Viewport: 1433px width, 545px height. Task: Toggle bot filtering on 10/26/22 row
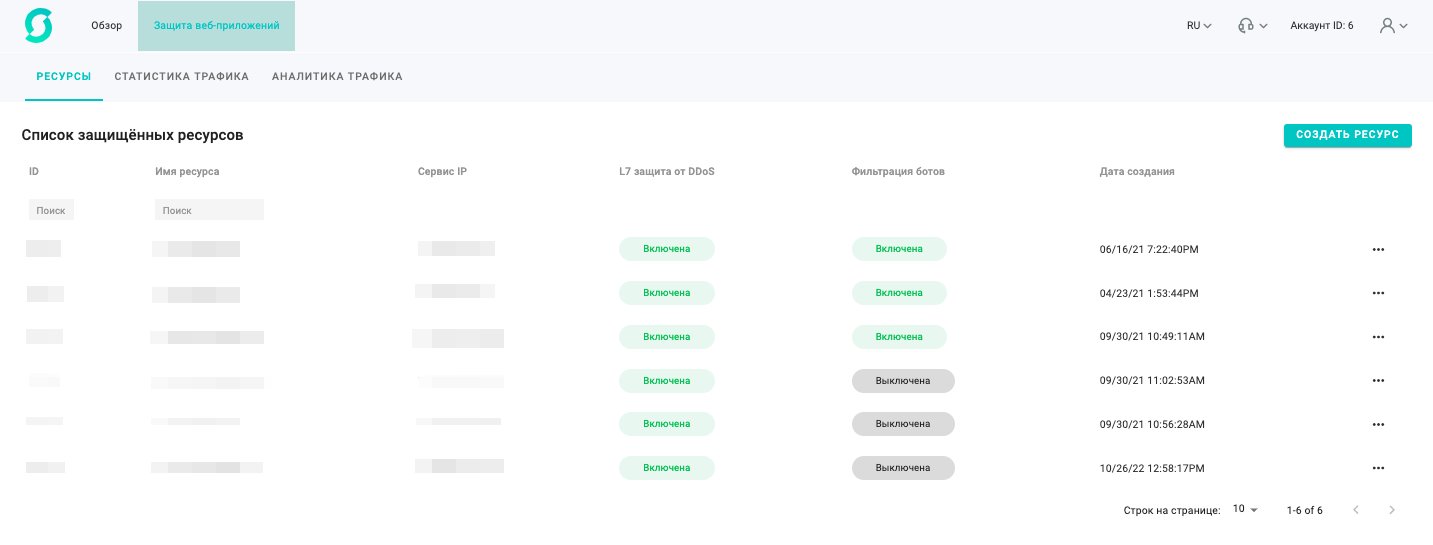click(x=902, y=468)
